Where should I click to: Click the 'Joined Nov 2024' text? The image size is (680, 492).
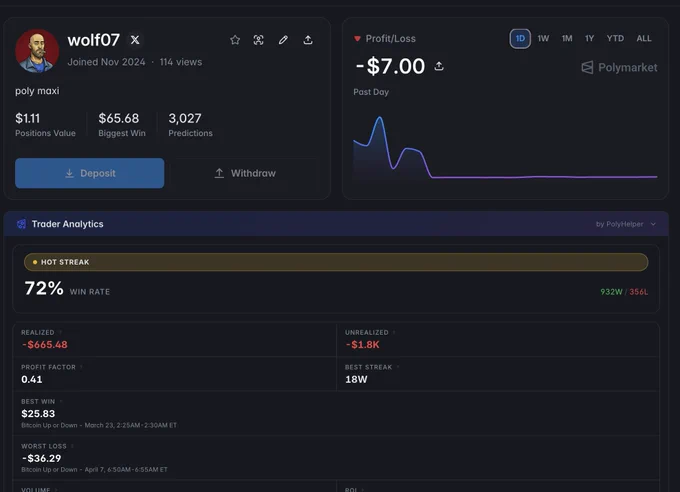pyautogui.click(x=106, y=62)
